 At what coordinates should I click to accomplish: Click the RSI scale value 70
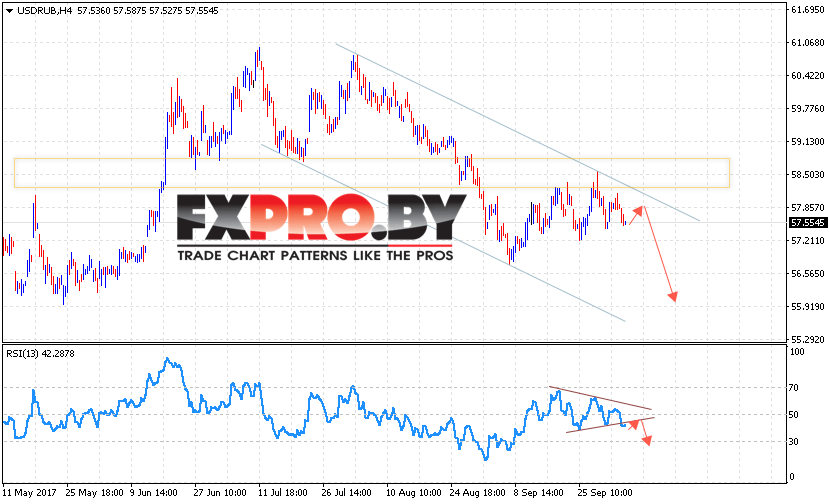click(x=794, y=388)
